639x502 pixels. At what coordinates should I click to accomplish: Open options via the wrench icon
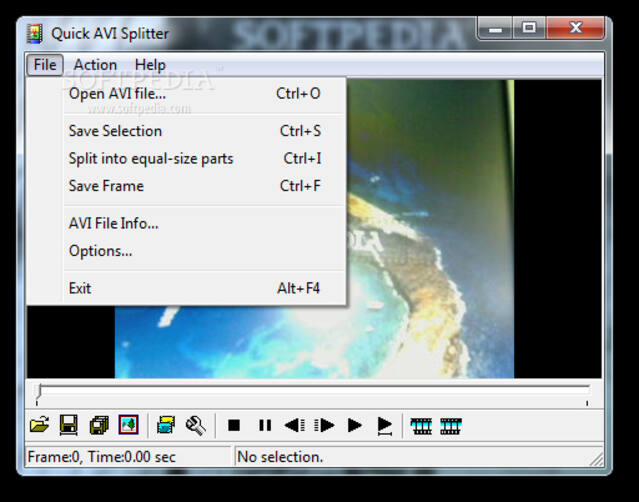196,425
